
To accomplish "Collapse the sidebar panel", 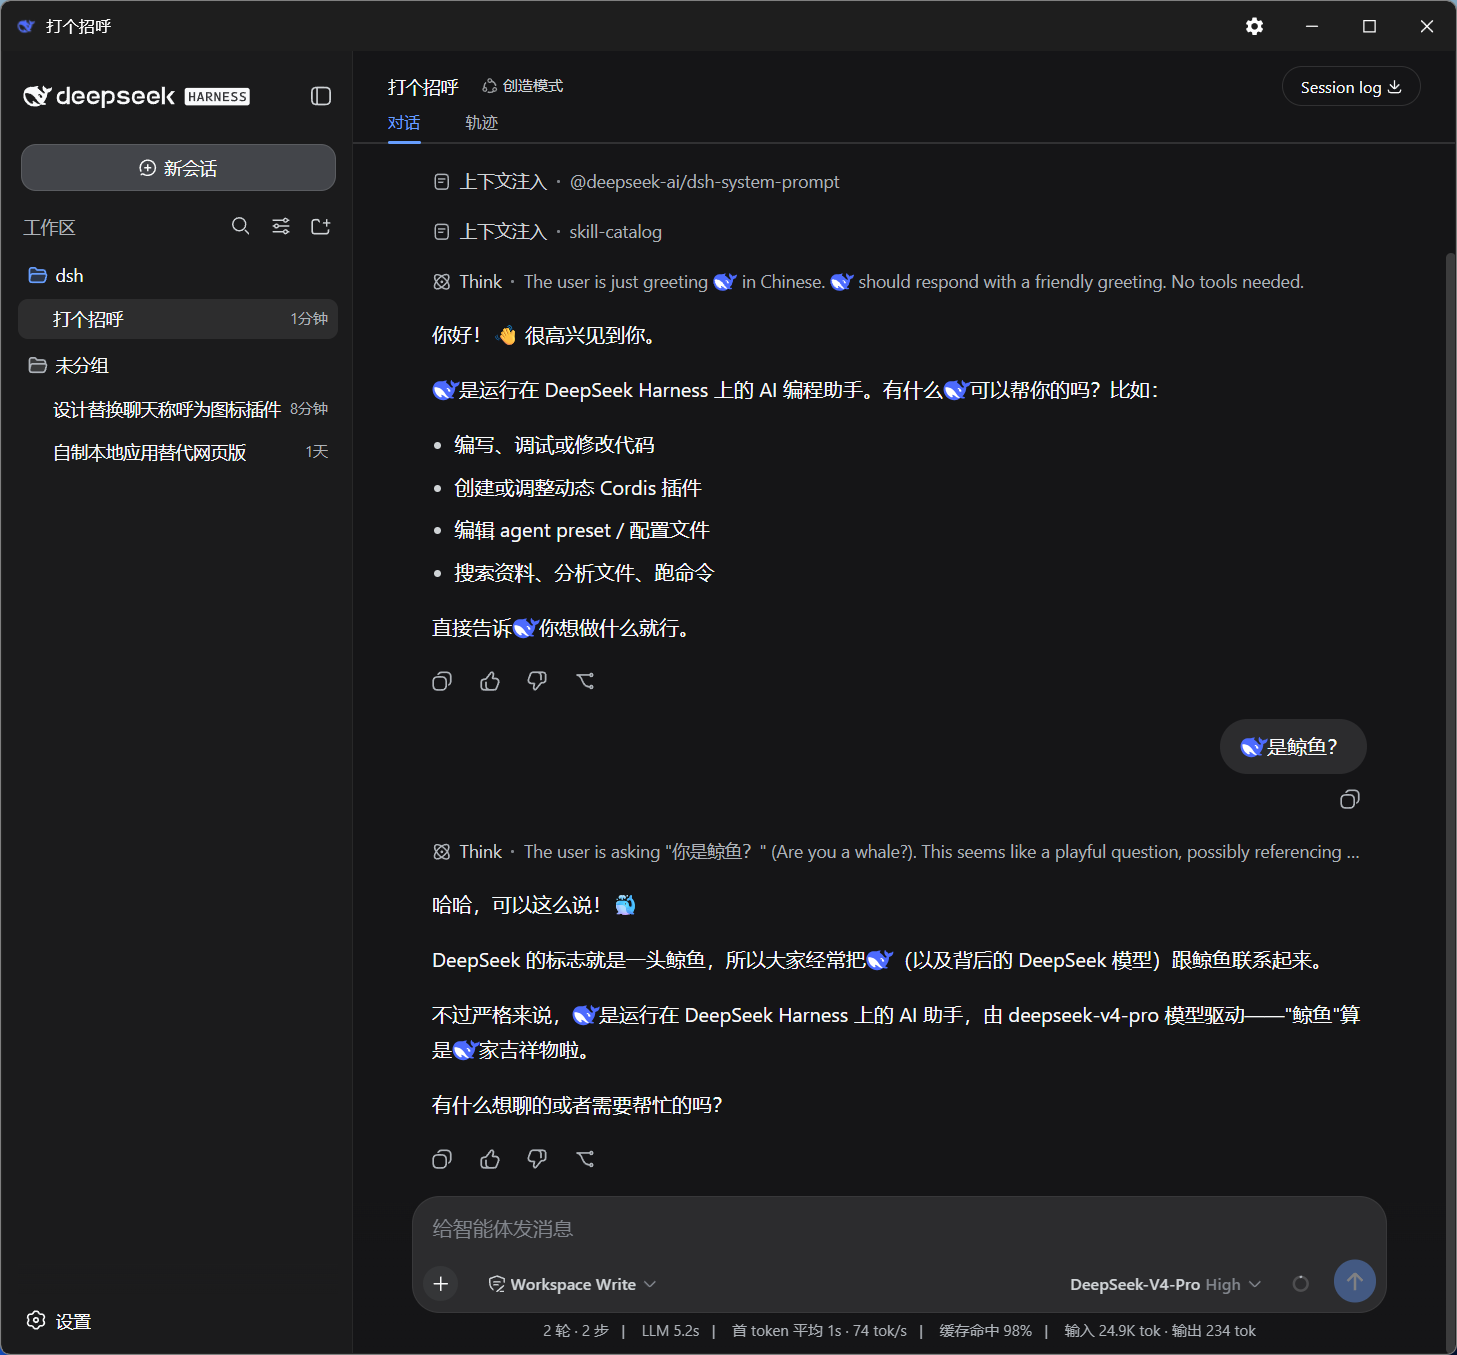I will tap(321, 96).
